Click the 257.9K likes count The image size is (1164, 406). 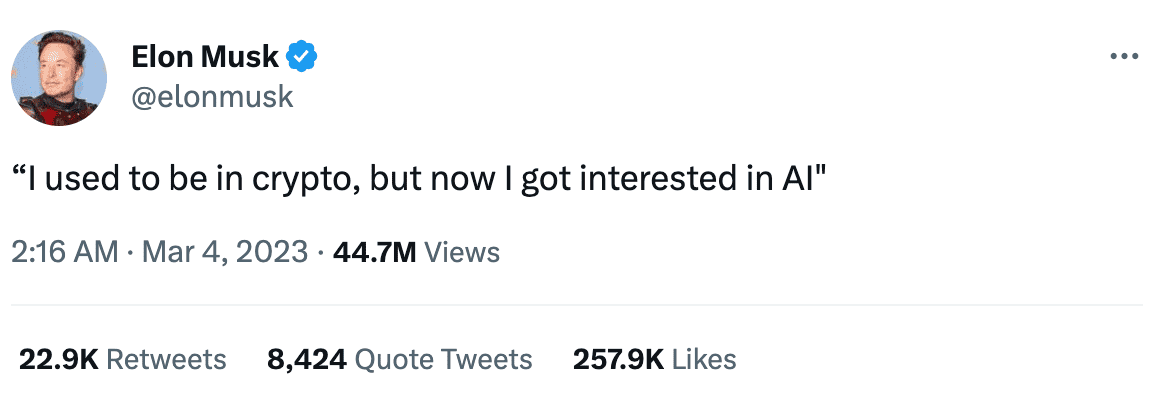618,359
